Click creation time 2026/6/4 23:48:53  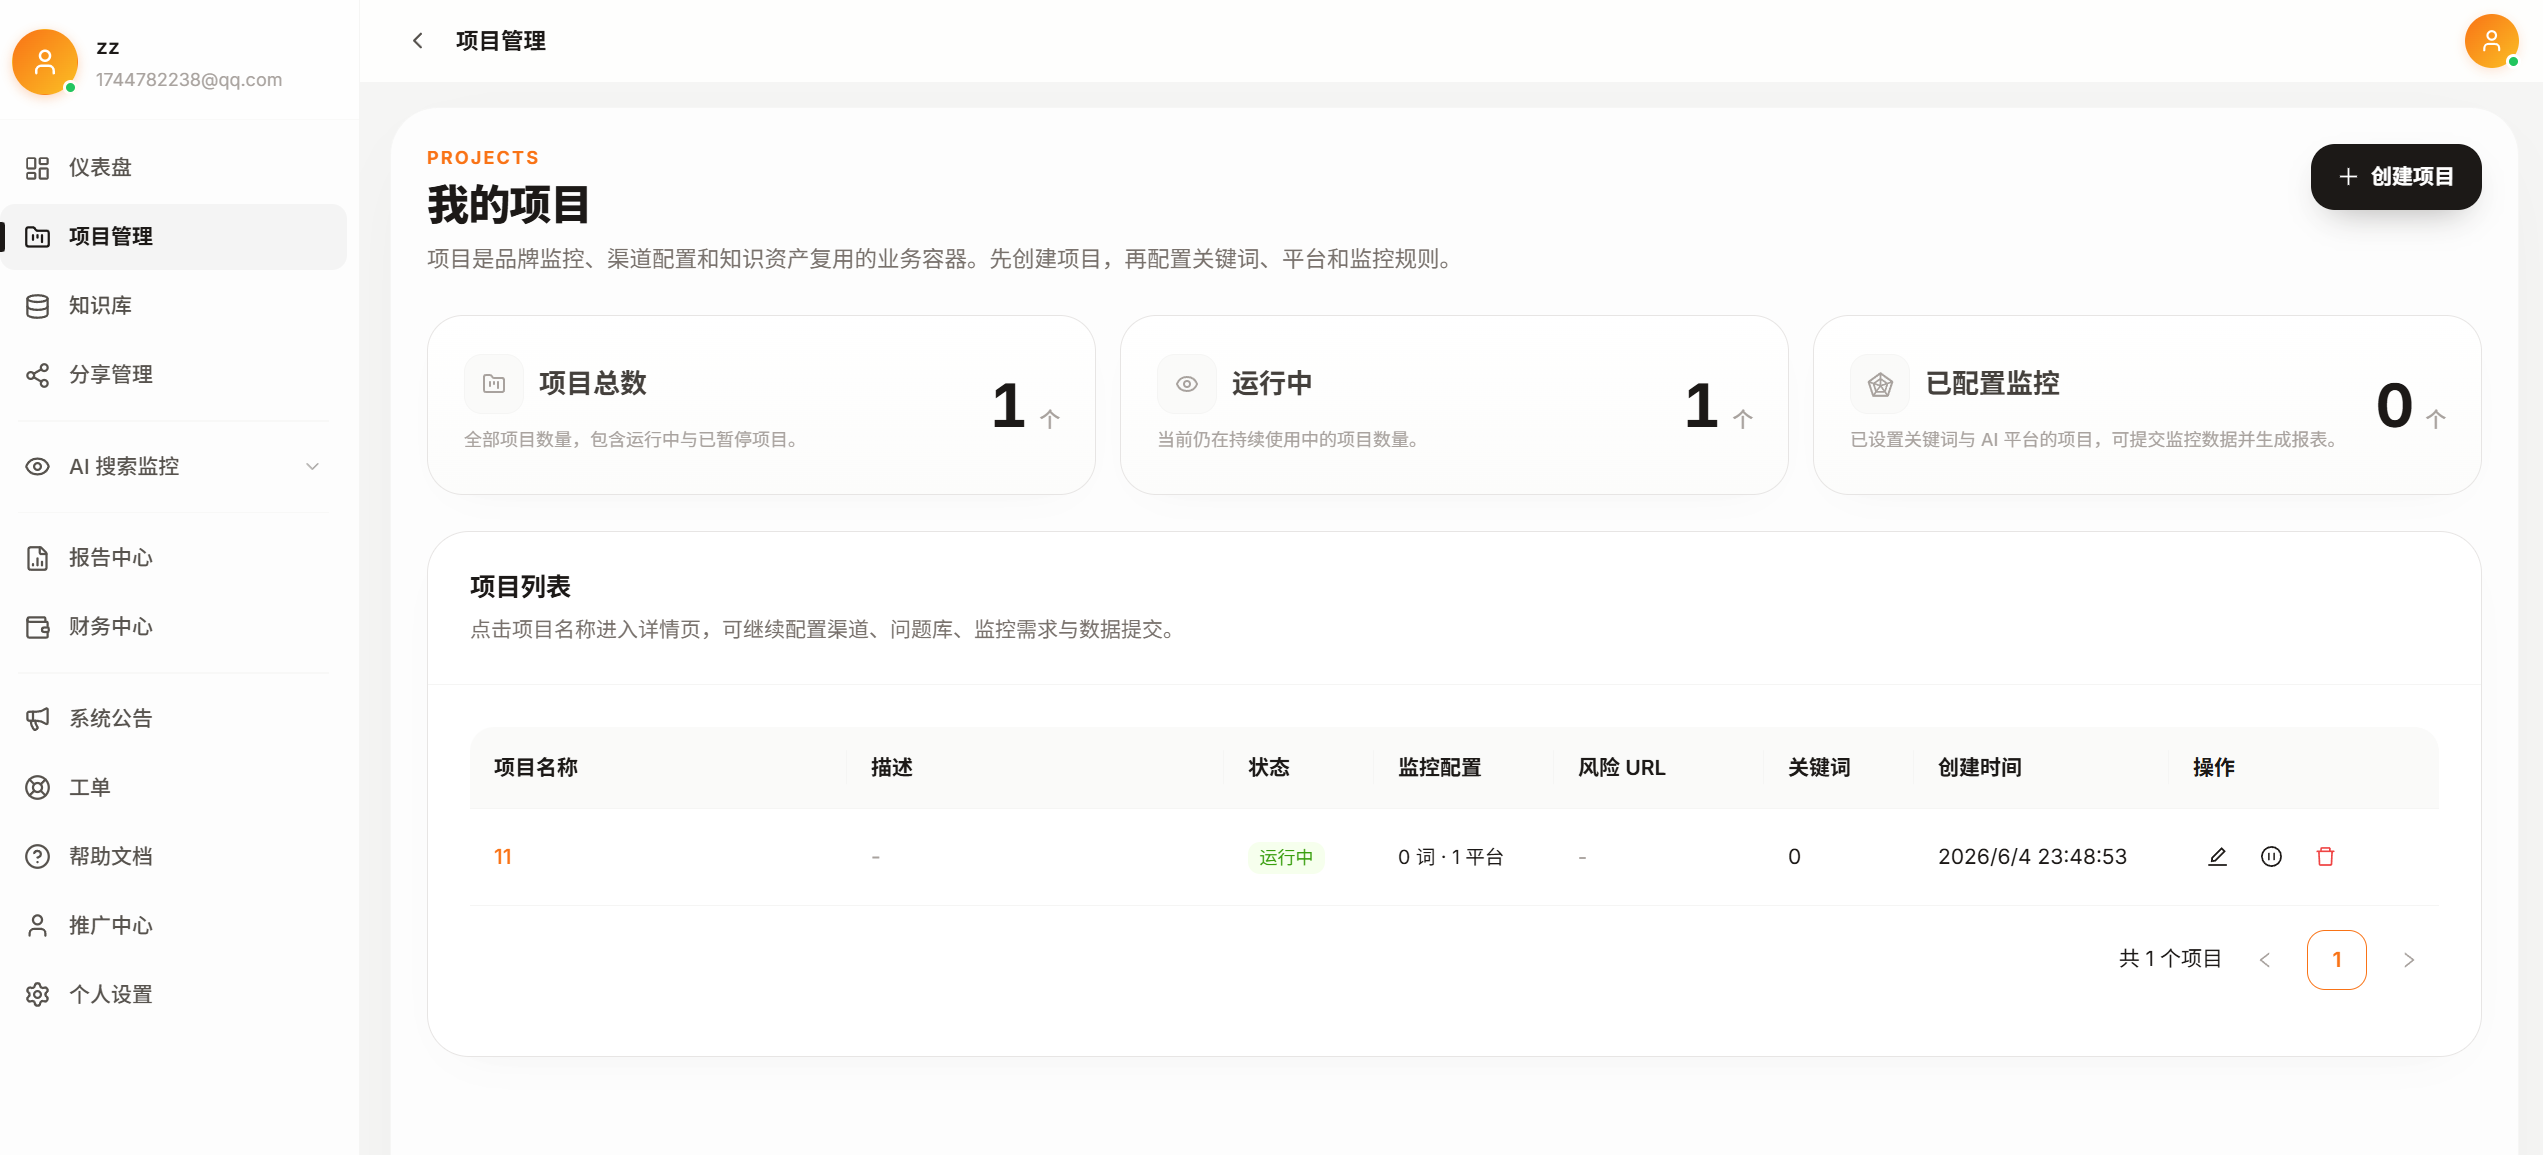click(2032, 857)
